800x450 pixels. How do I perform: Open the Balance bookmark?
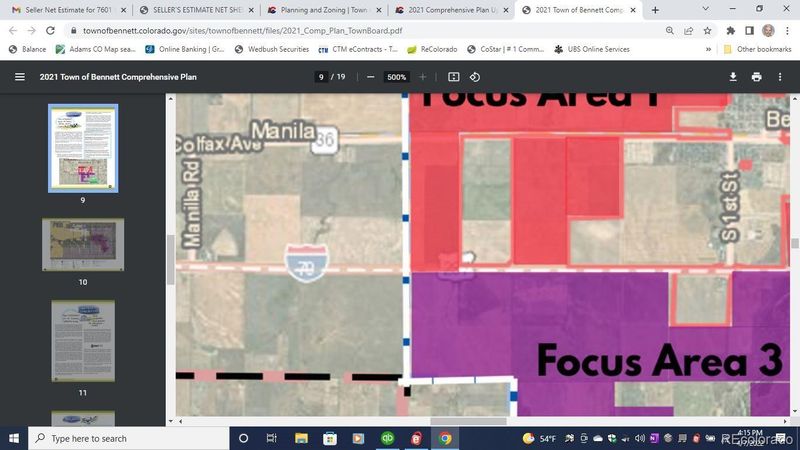28,49
